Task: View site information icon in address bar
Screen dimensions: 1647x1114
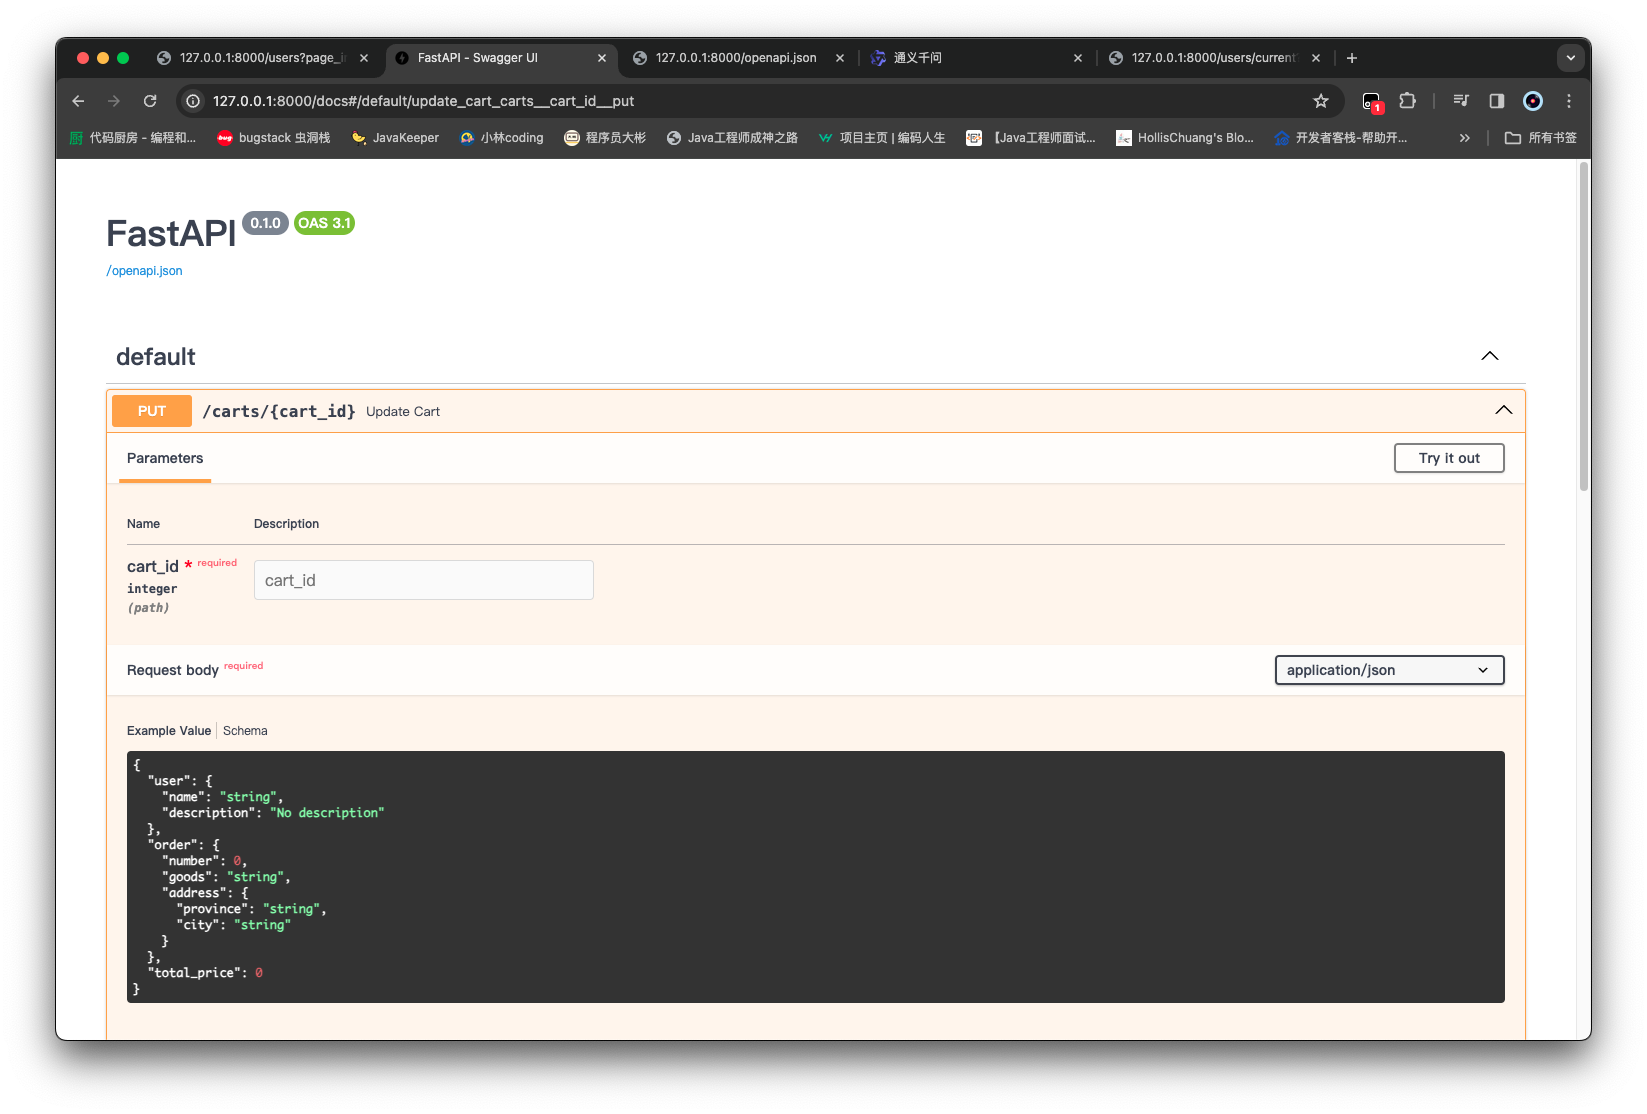Action: pyautogui.click(x=193, y=101)
